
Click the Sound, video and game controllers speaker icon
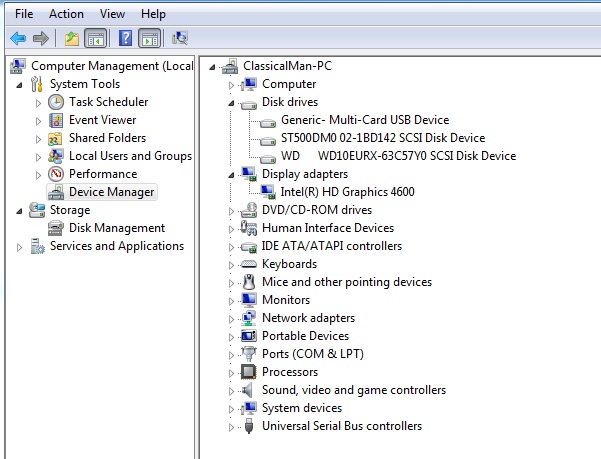pyautogui.click(x=248, y=390)
